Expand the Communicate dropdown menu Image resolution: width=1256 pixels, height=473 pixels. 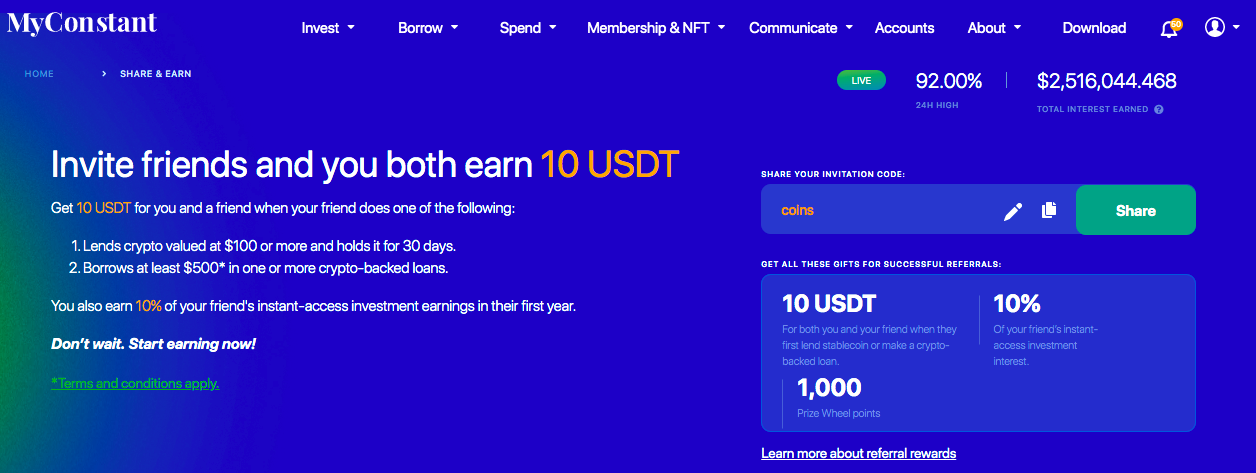click(801, 28)
